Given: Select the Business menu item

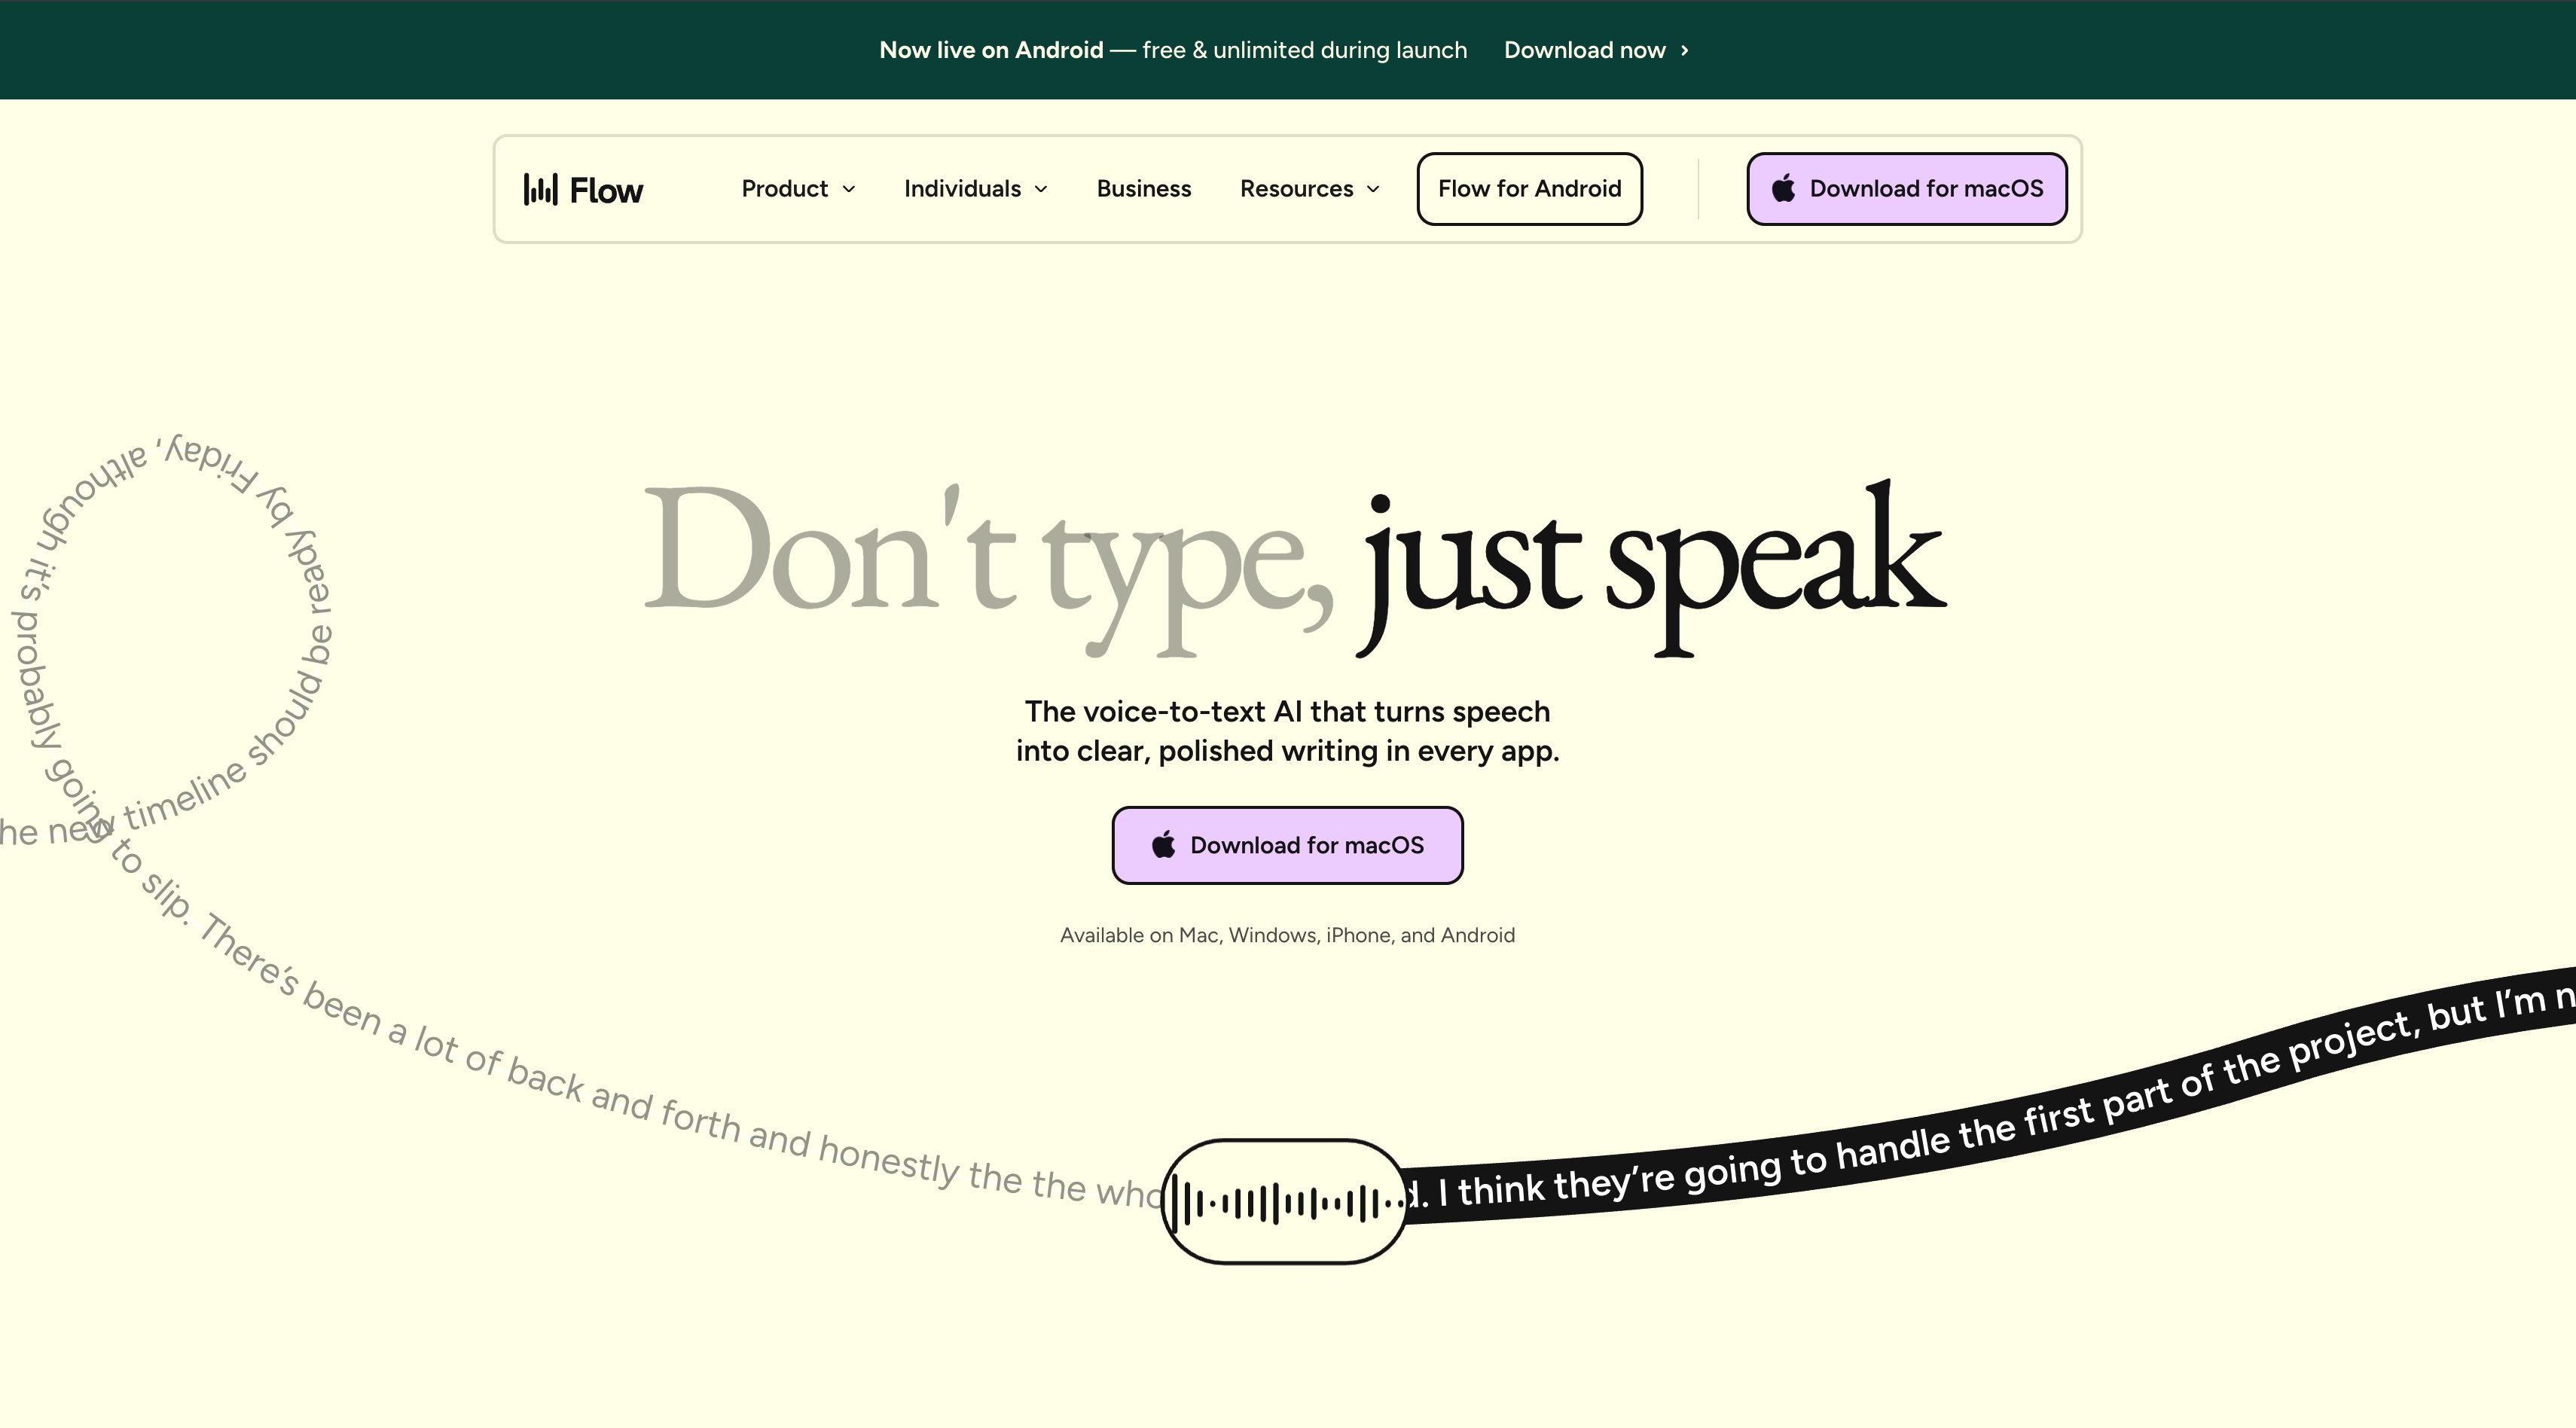Looking at the screenshot, I should (x=1144, y=188).
